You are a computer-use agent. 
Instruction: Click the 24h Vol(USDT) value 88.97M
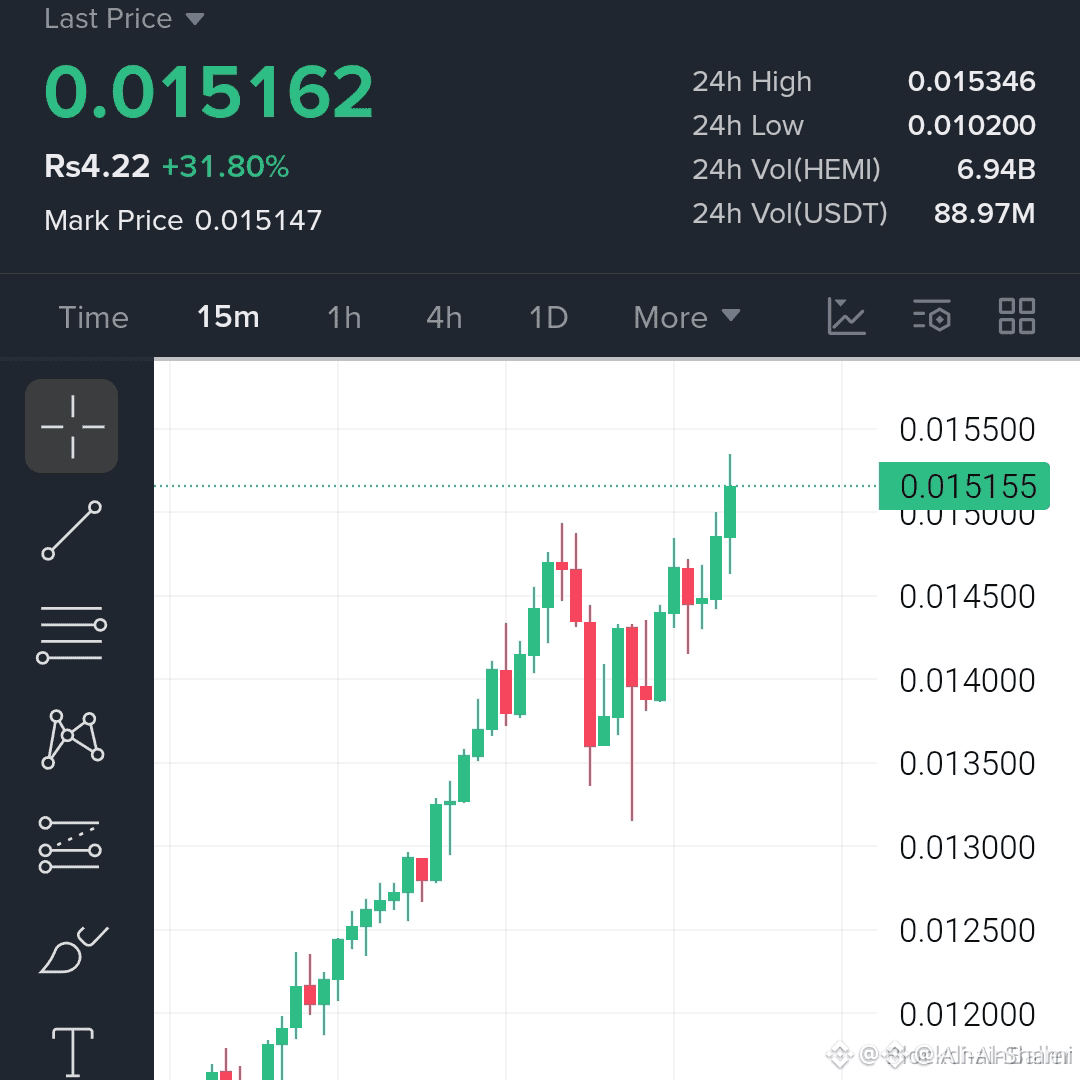(x=984, y=214)
